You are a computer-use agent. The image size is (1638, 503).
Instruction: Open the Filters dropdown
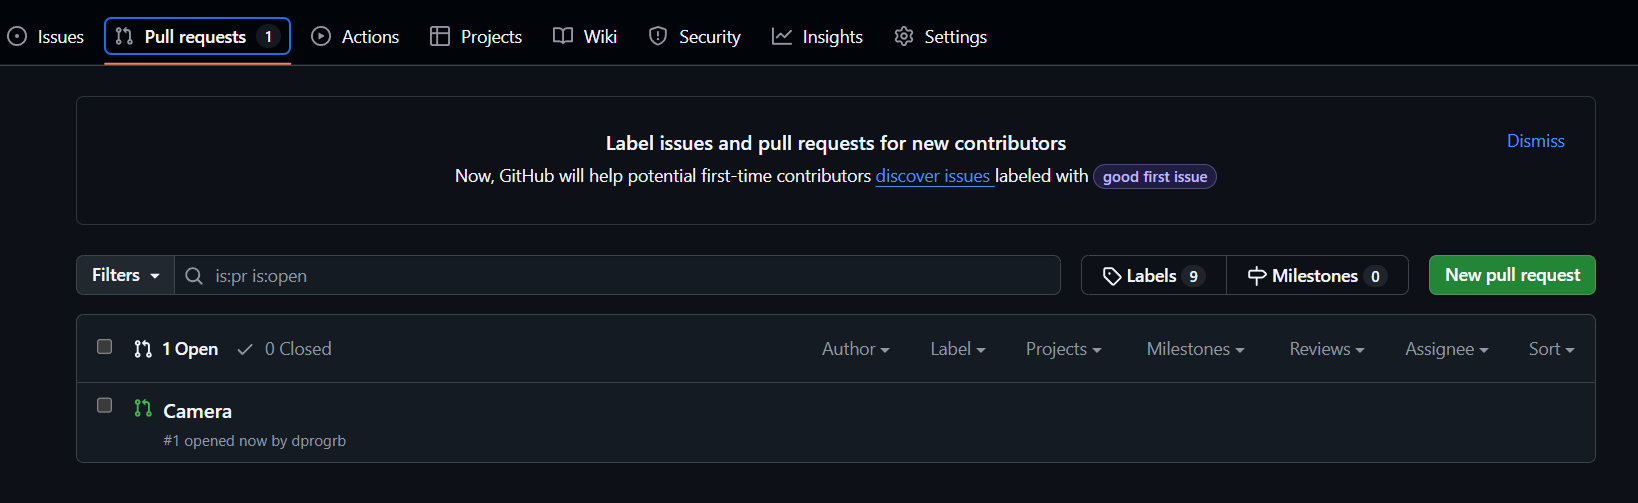[x=126, y=275]
